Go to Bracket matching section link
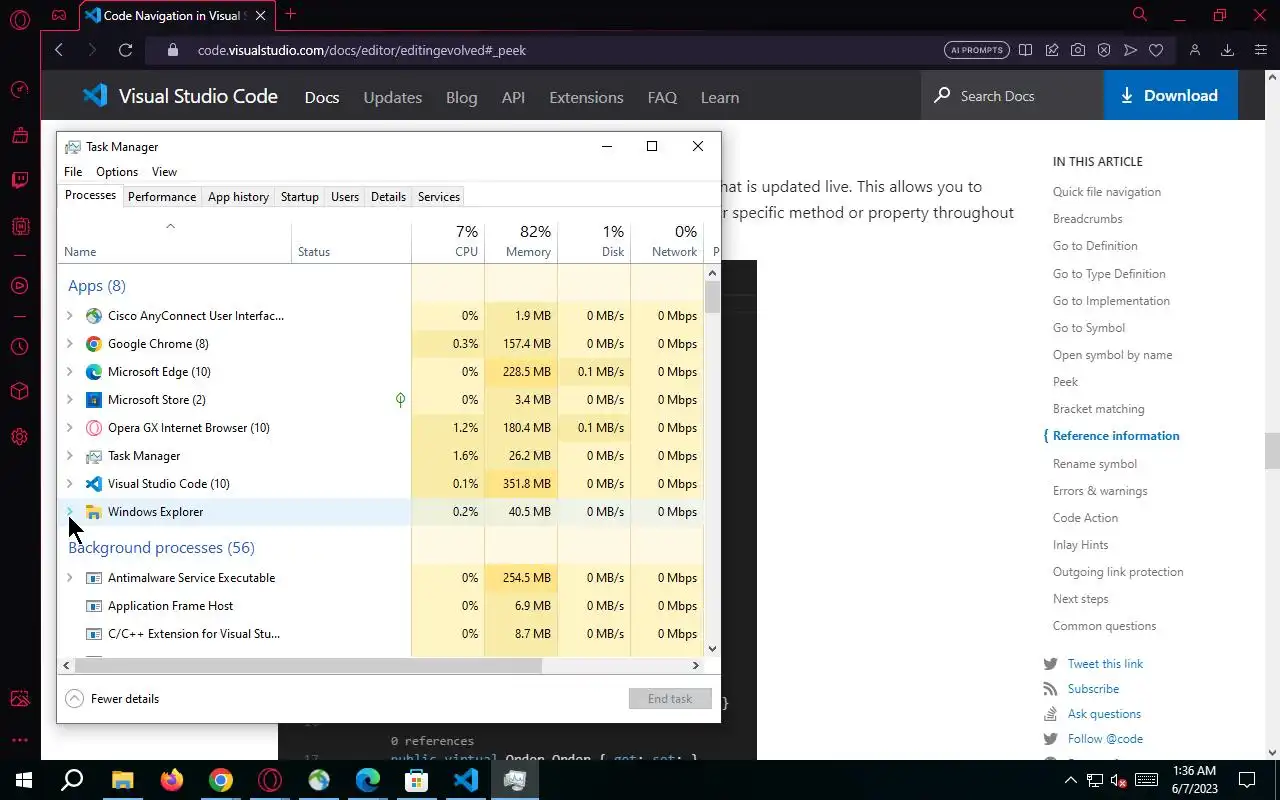The image size is (1280, 800). point(1098,409)
